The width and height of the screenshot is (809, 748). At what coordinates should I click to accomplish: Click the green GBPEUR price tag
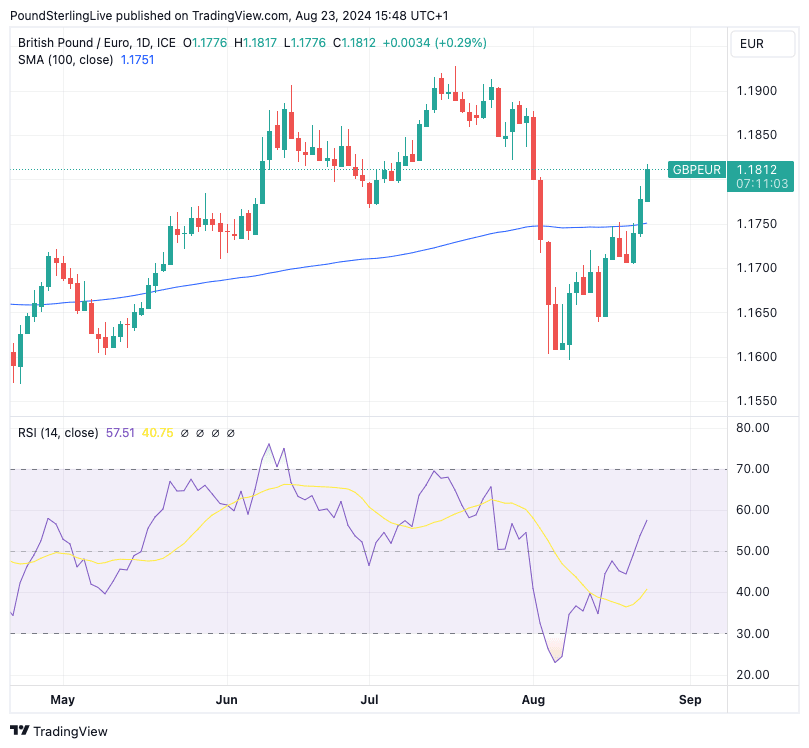(x=696, y=170)
